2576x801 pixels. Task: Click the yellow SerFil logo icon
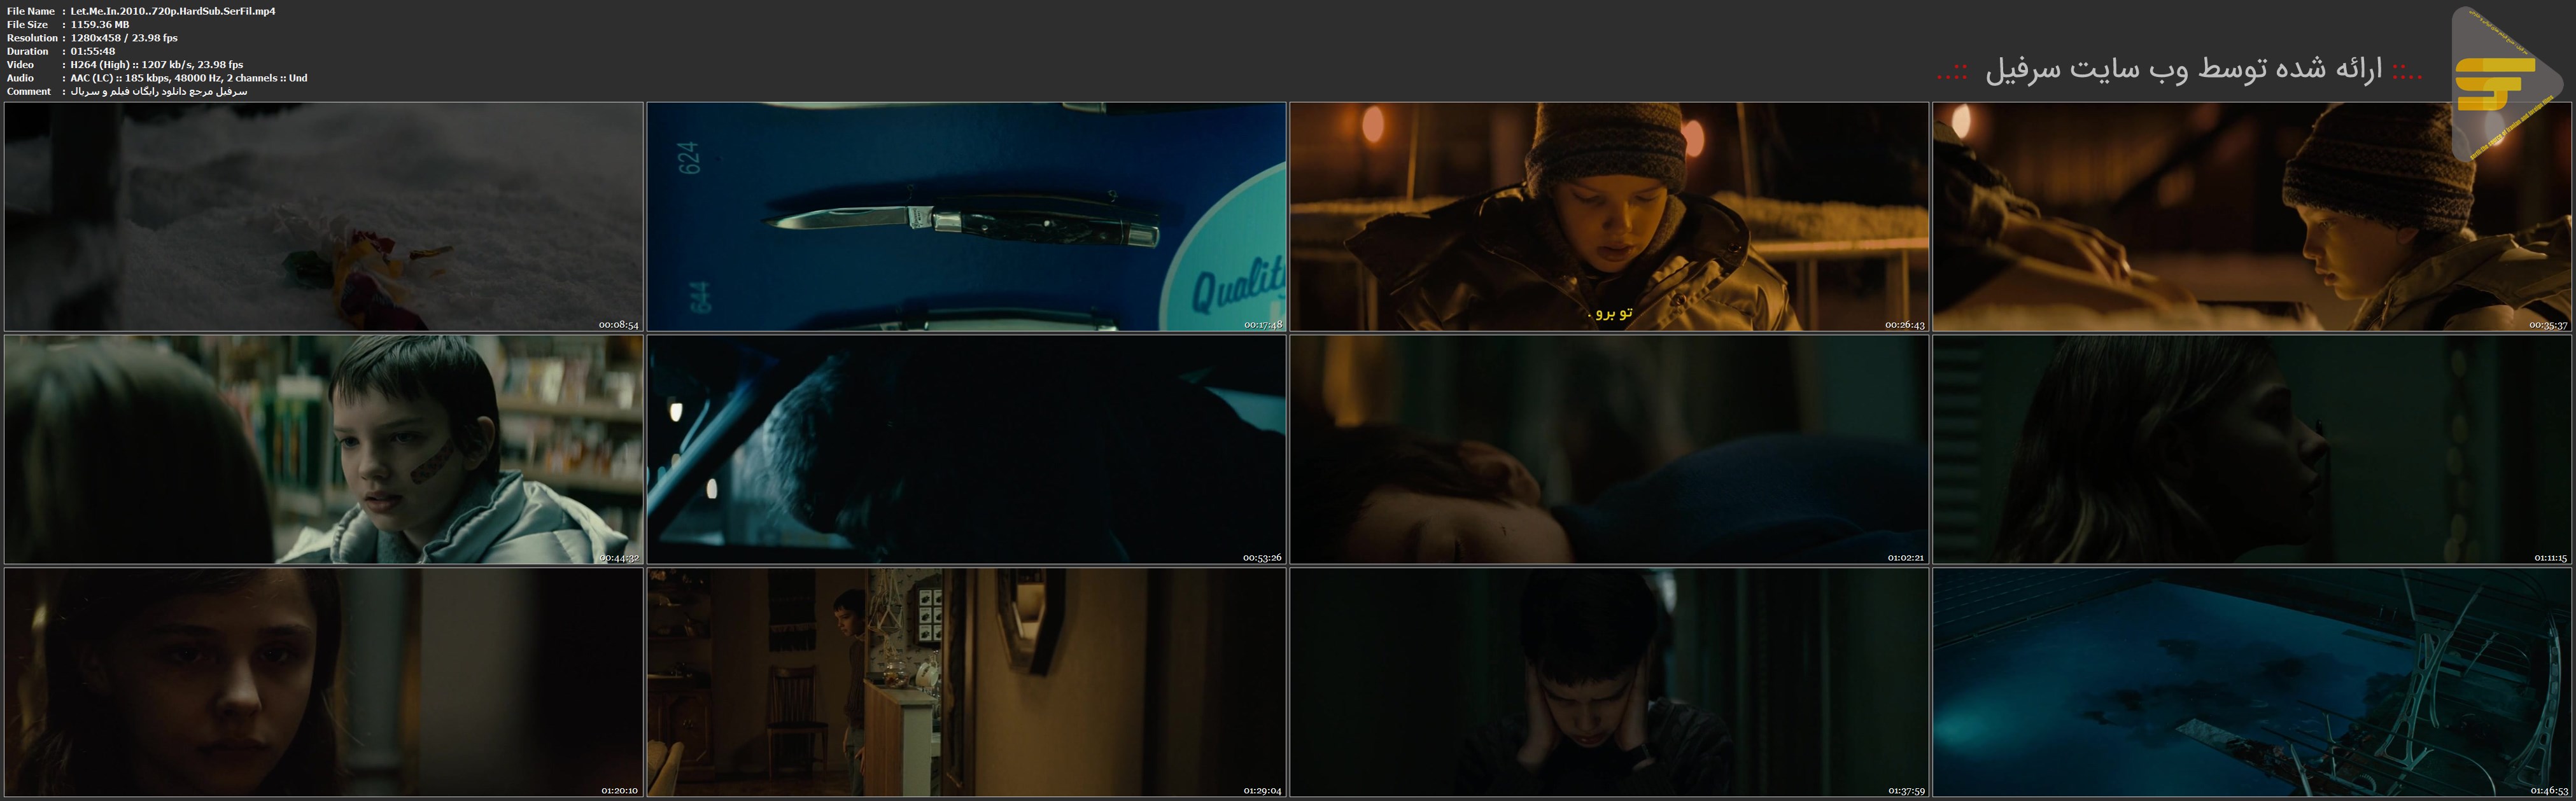2494,84
